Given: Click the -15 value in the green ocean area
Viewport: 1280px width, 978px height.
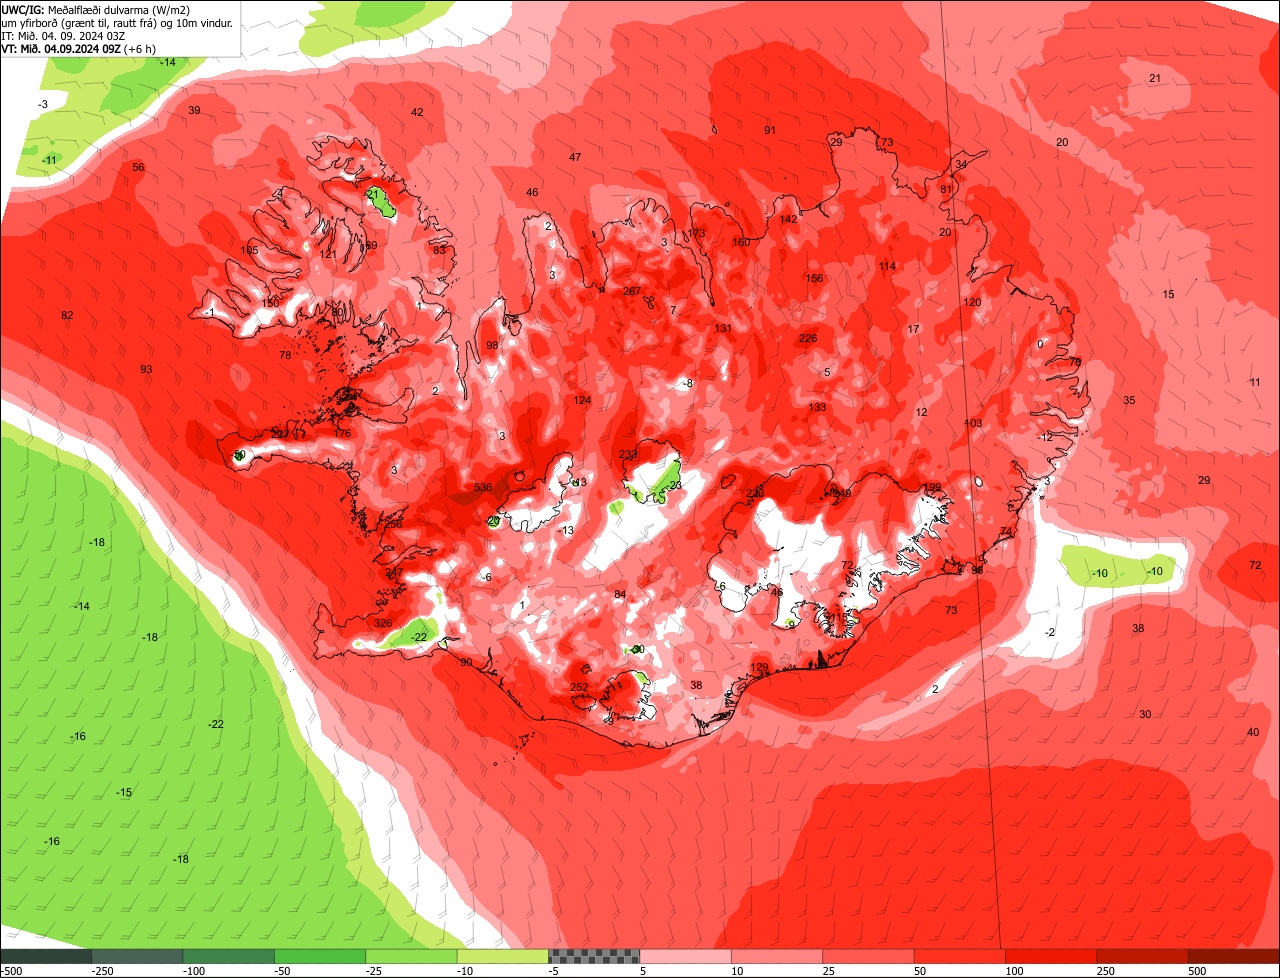Looking at the screenshot, I should (124, 792).
